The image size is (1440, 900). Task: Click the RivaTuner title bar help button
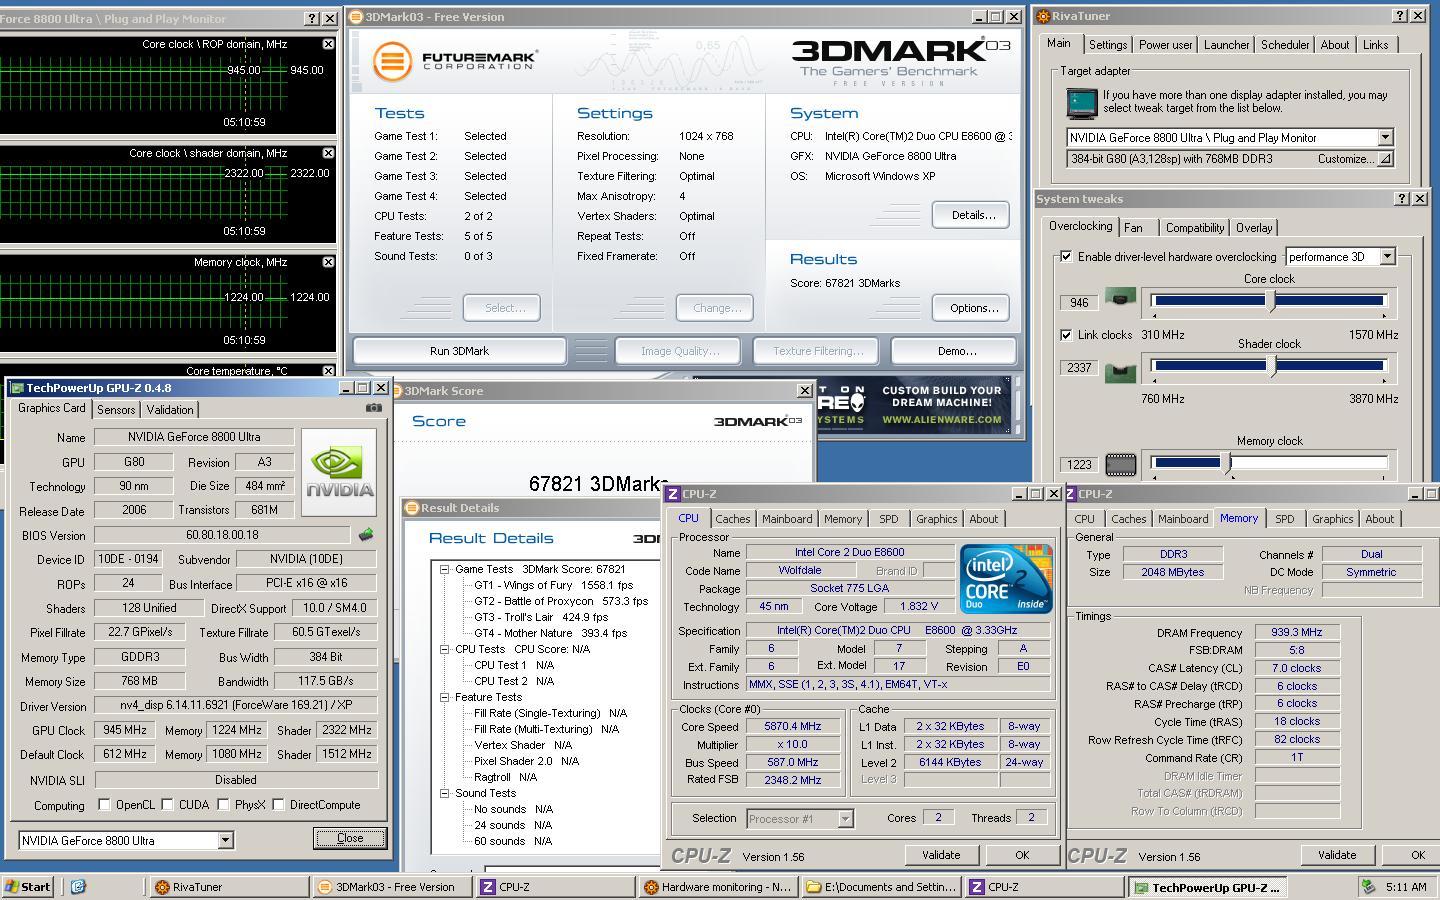point(1401,16)
